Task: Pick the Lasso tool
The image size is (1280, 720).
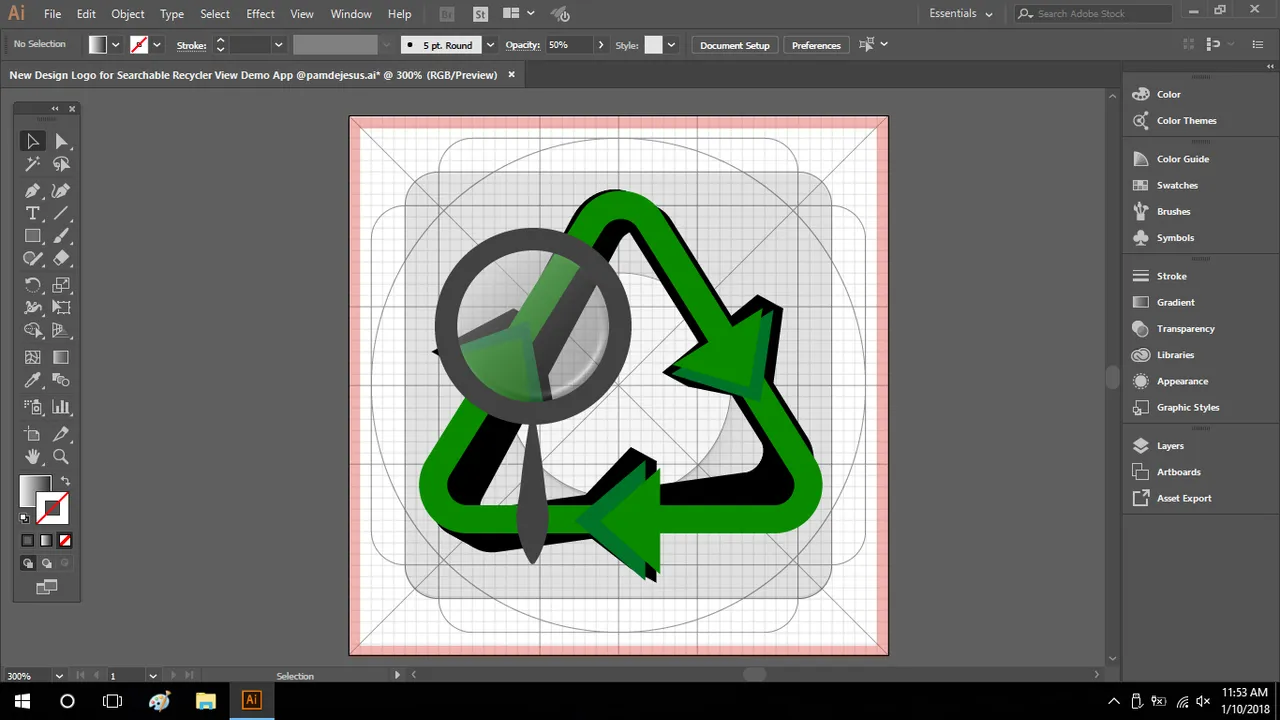Action: (x=61, y=164)
